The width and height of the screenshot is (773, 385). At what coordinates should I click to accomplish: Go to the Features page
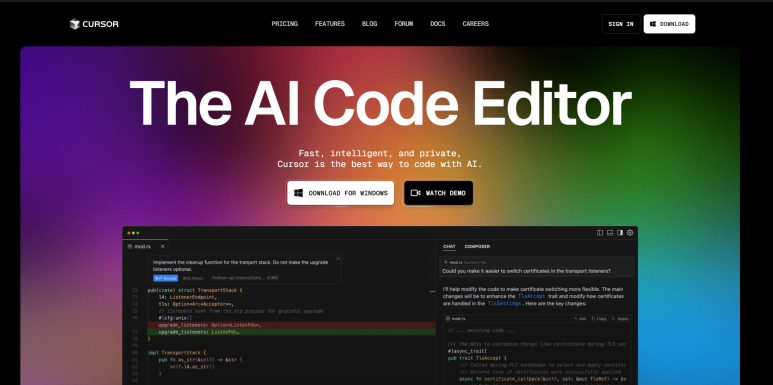(330, 24)
